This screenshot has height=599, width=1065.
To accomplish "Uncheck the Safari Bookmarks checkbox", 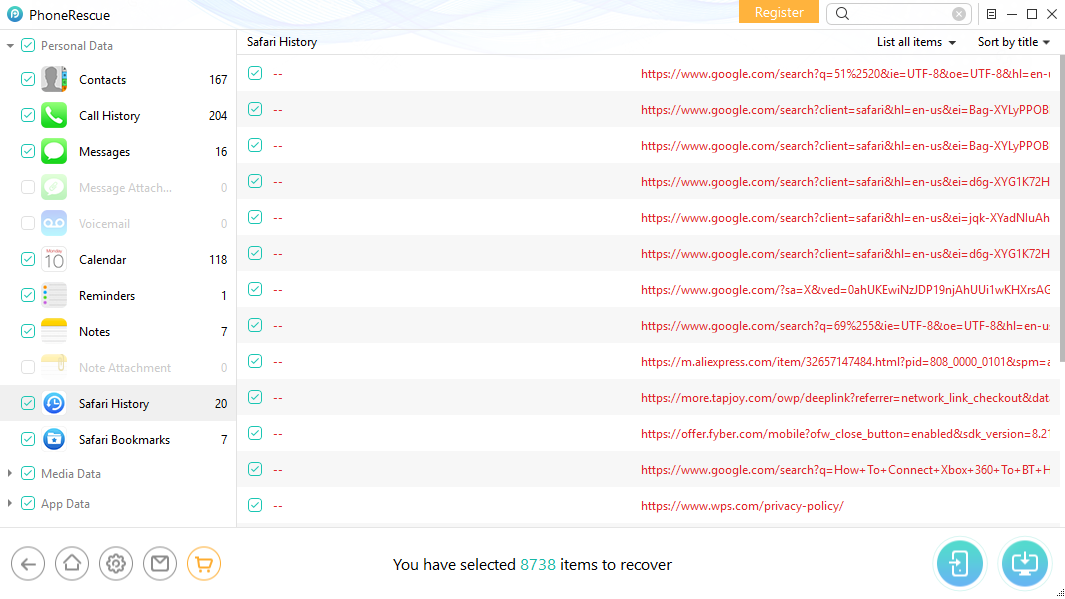I will [x=28, y=440].
